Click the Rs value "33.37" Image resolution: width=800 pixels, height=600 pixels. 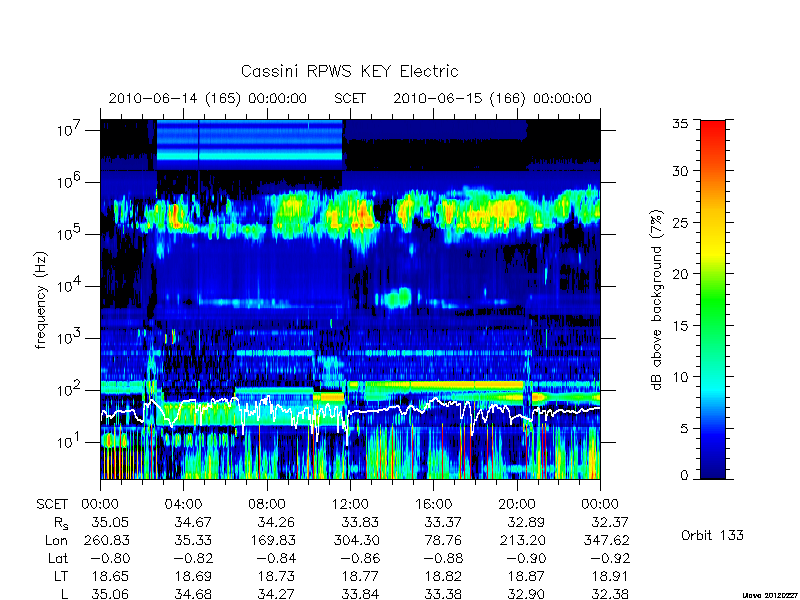click(442, 522)
